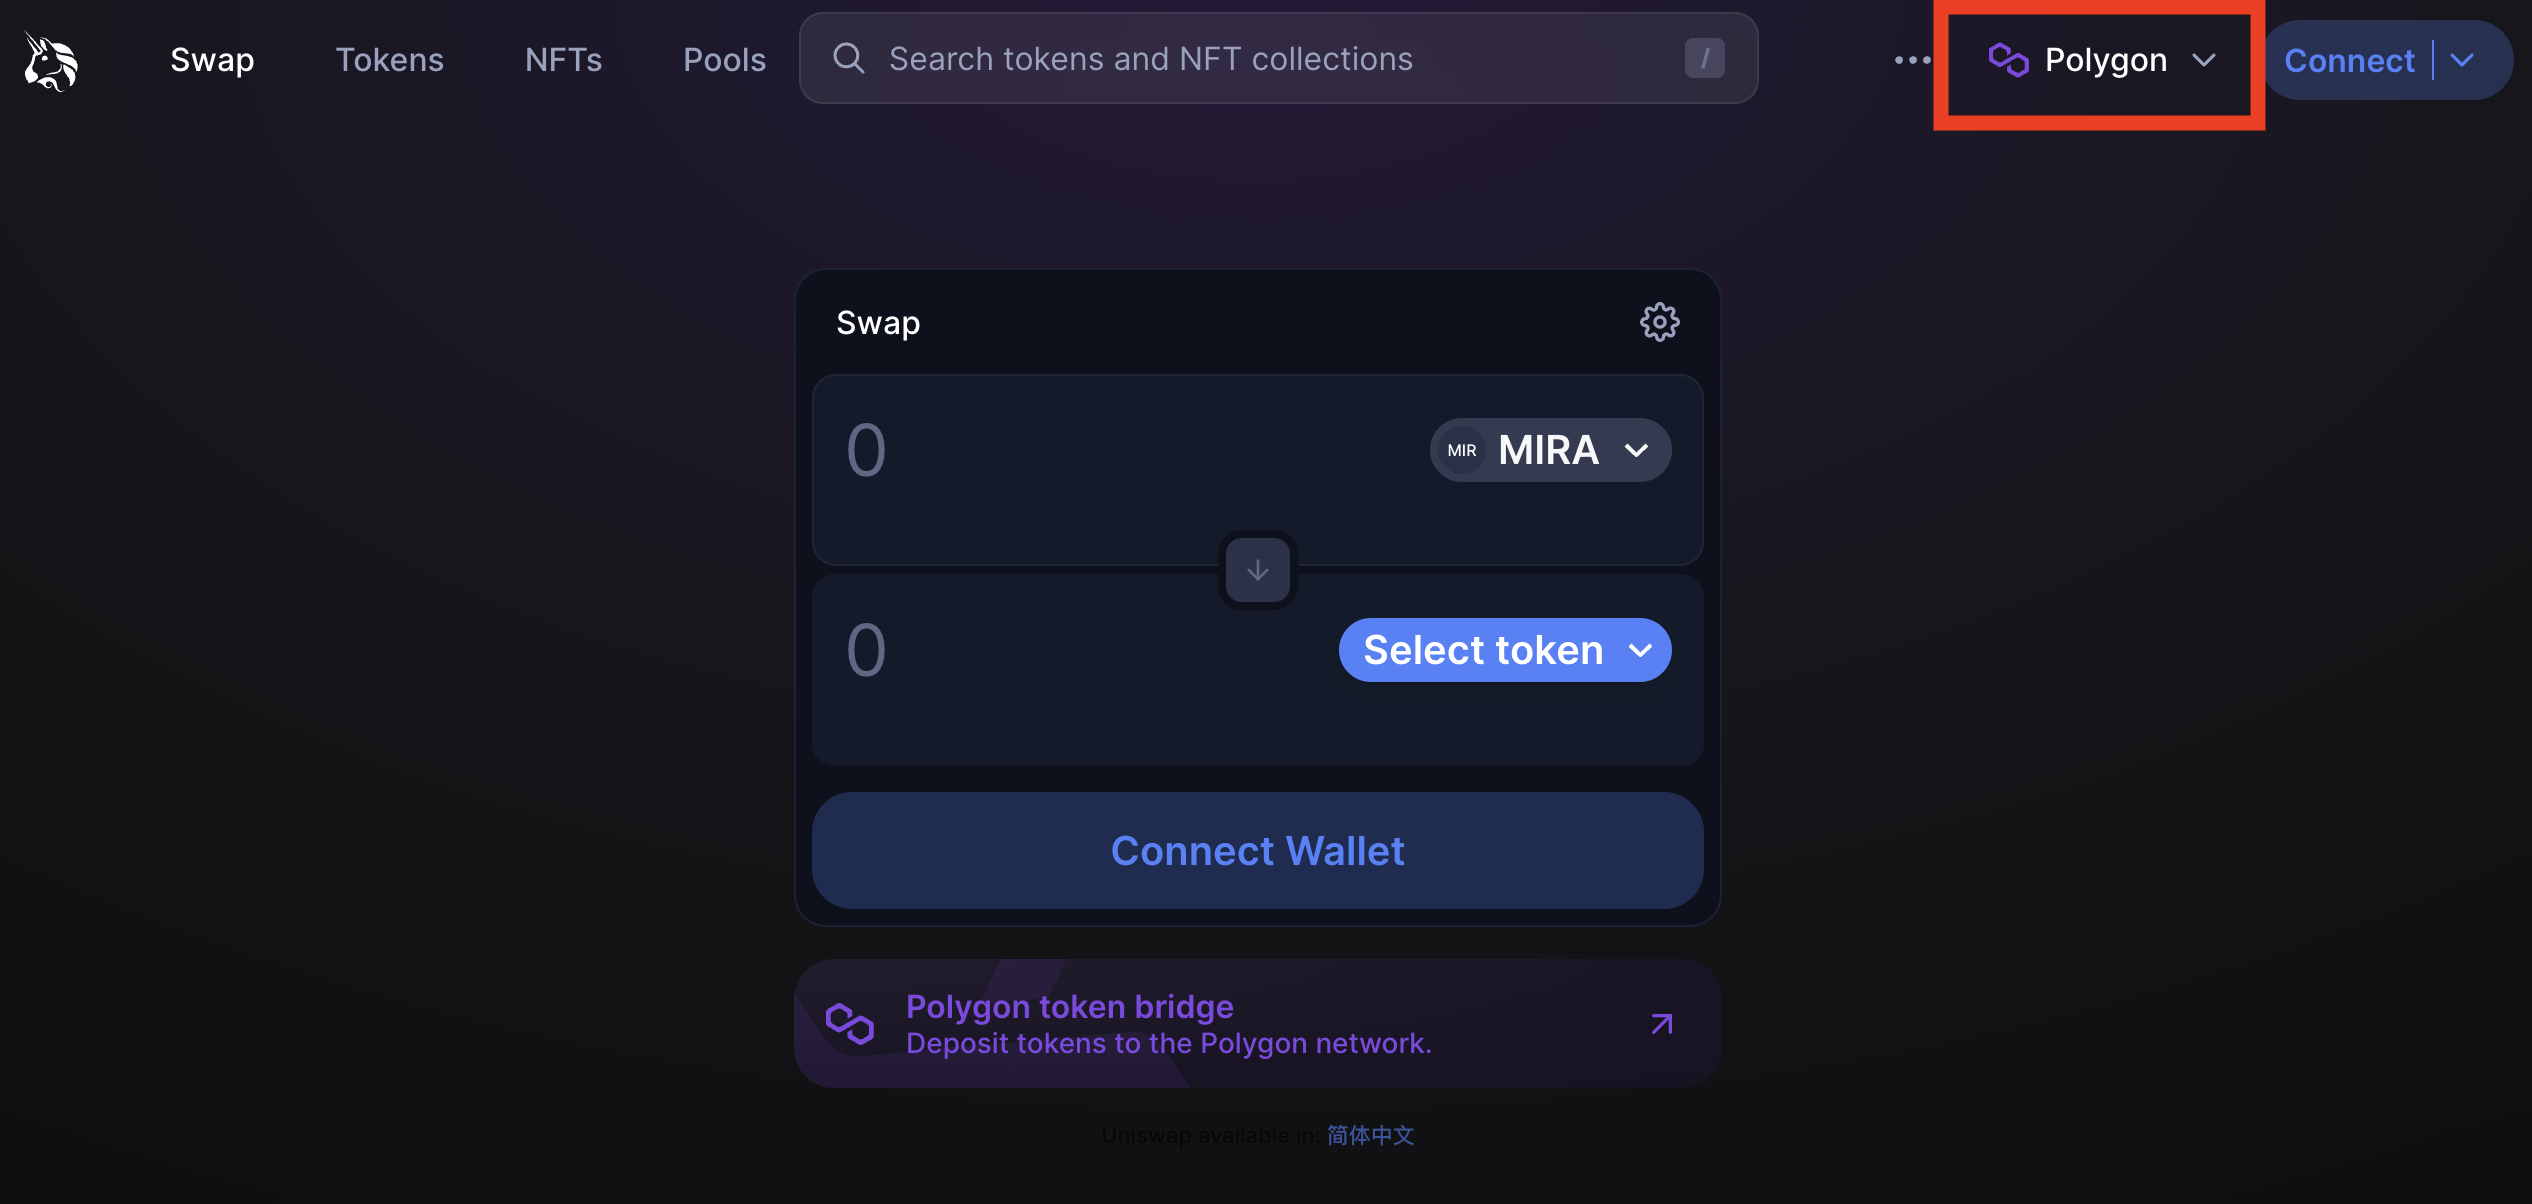2532x1204 pixels.
Task: Open the Select token dropdown
Action: coord(1504,651)
